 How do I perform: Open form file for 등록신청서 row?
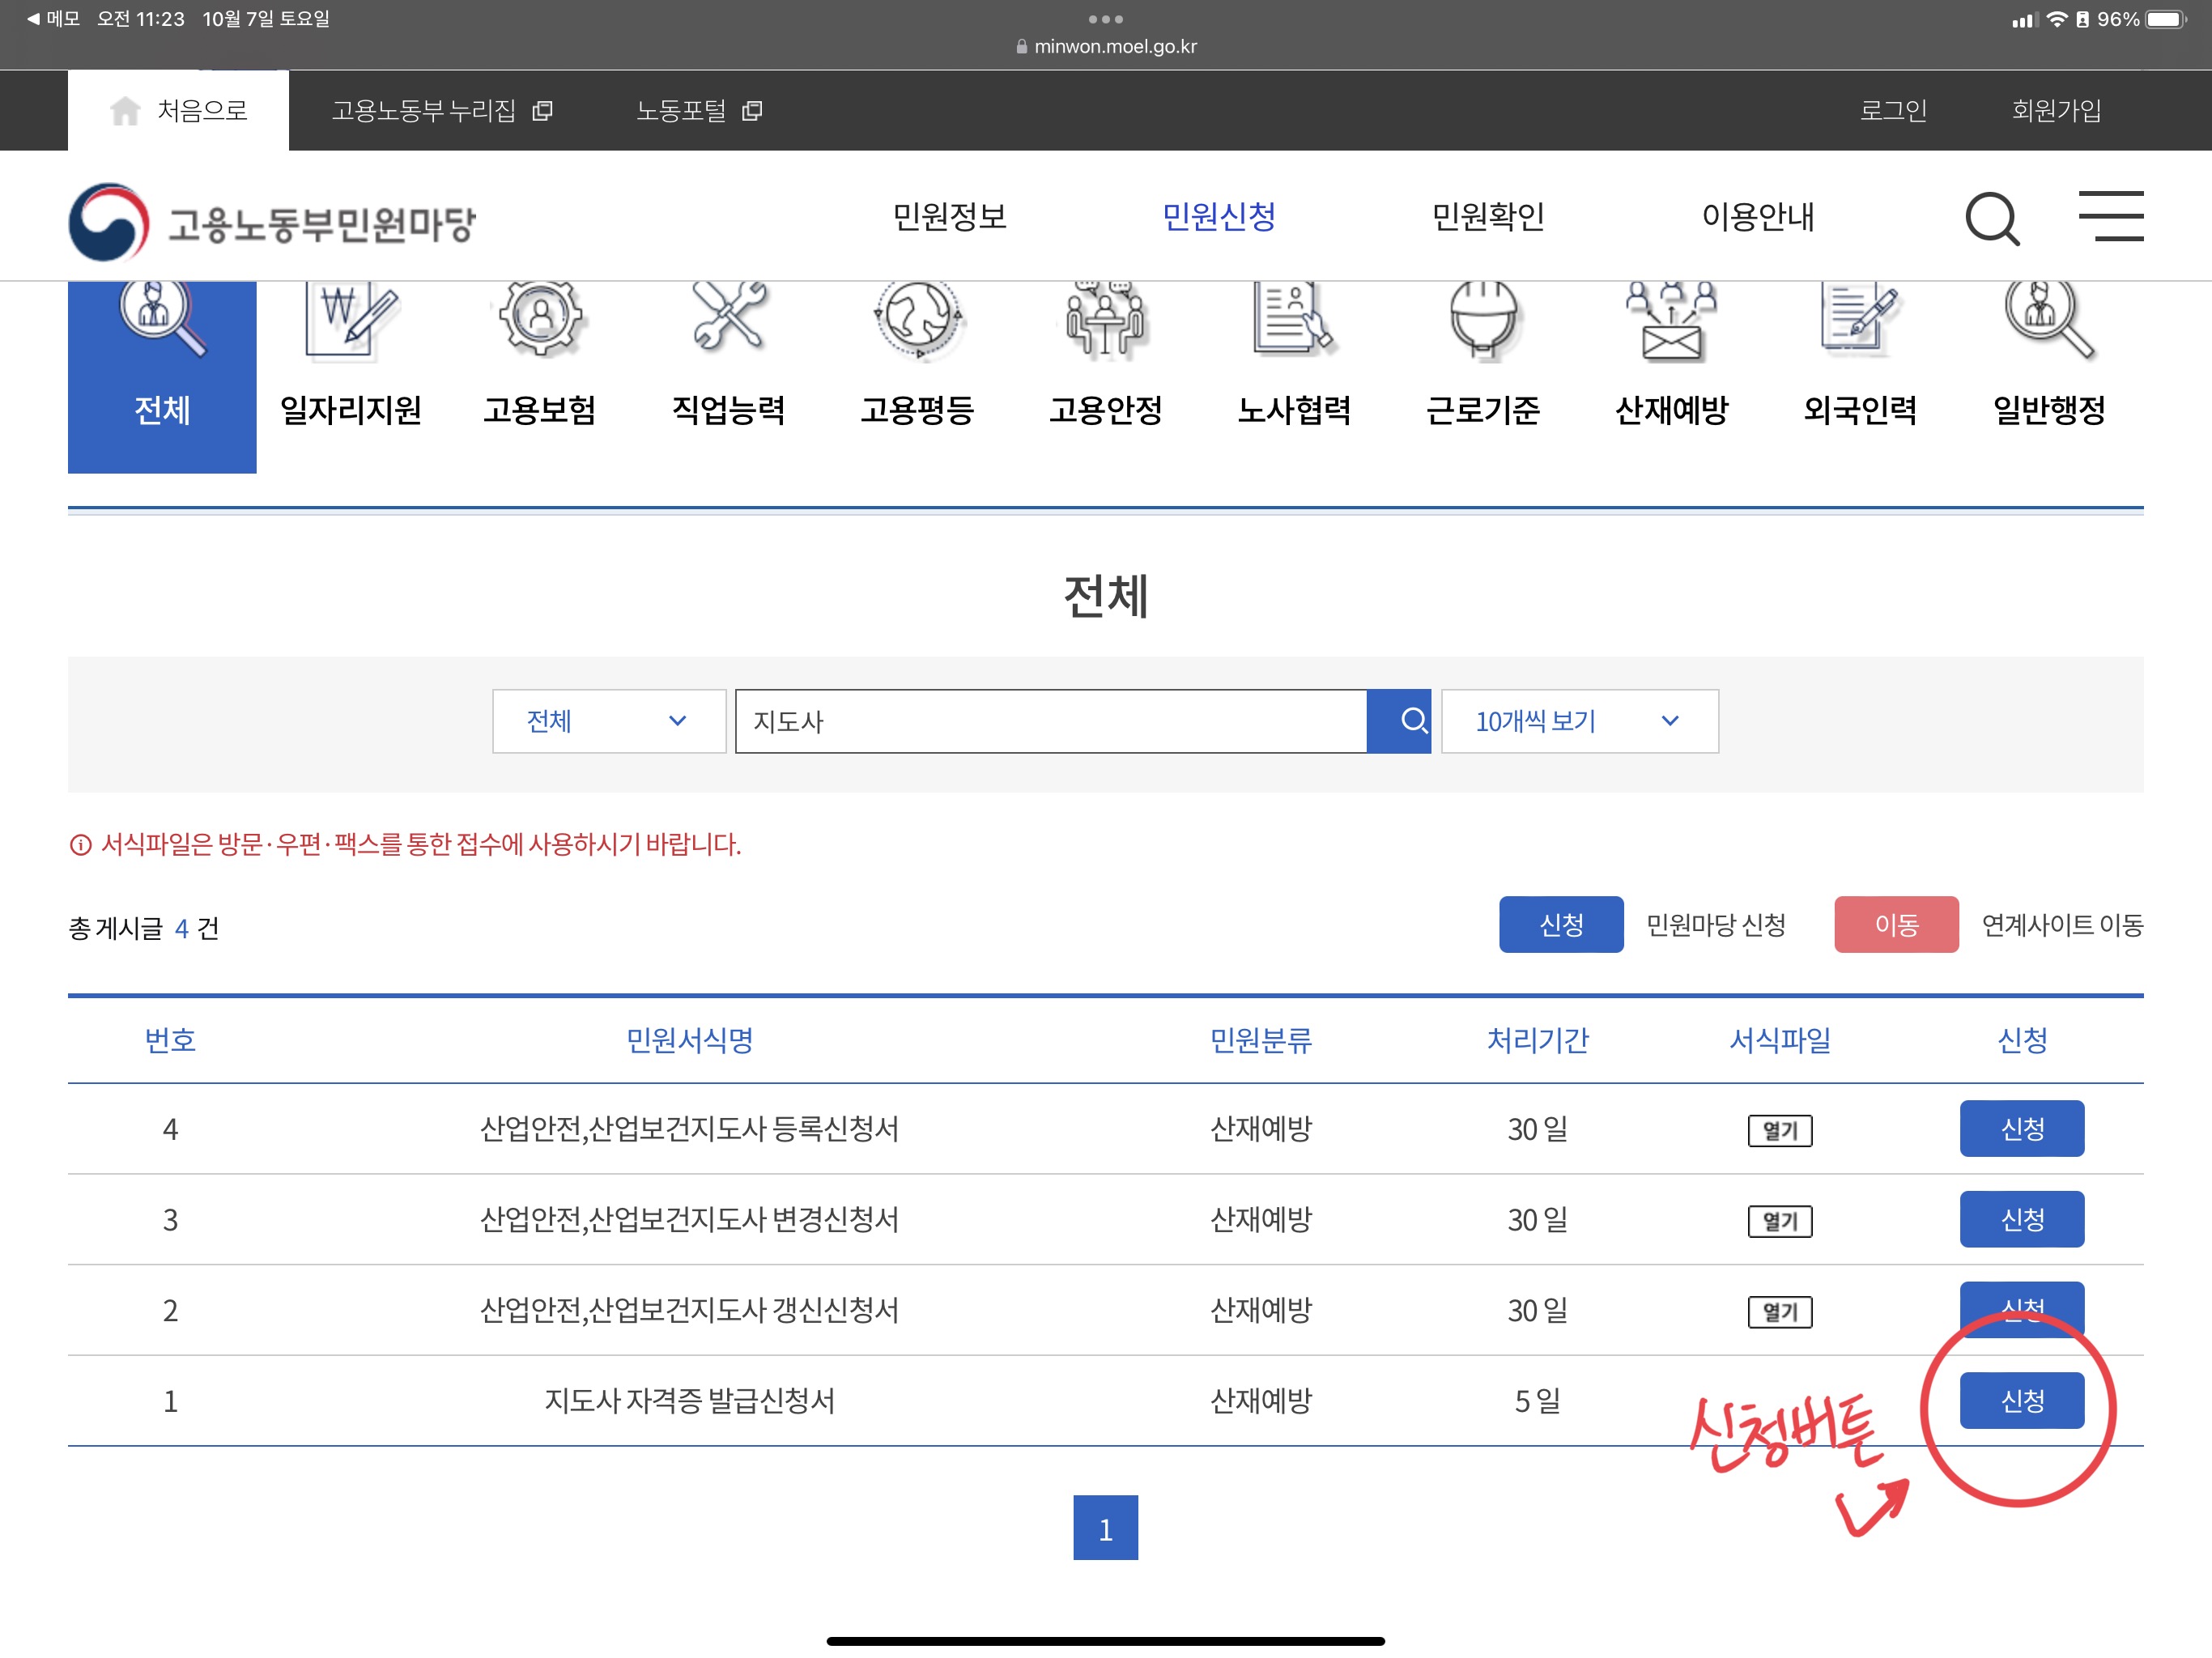pyautogui.click(x=1779, y=1130)
